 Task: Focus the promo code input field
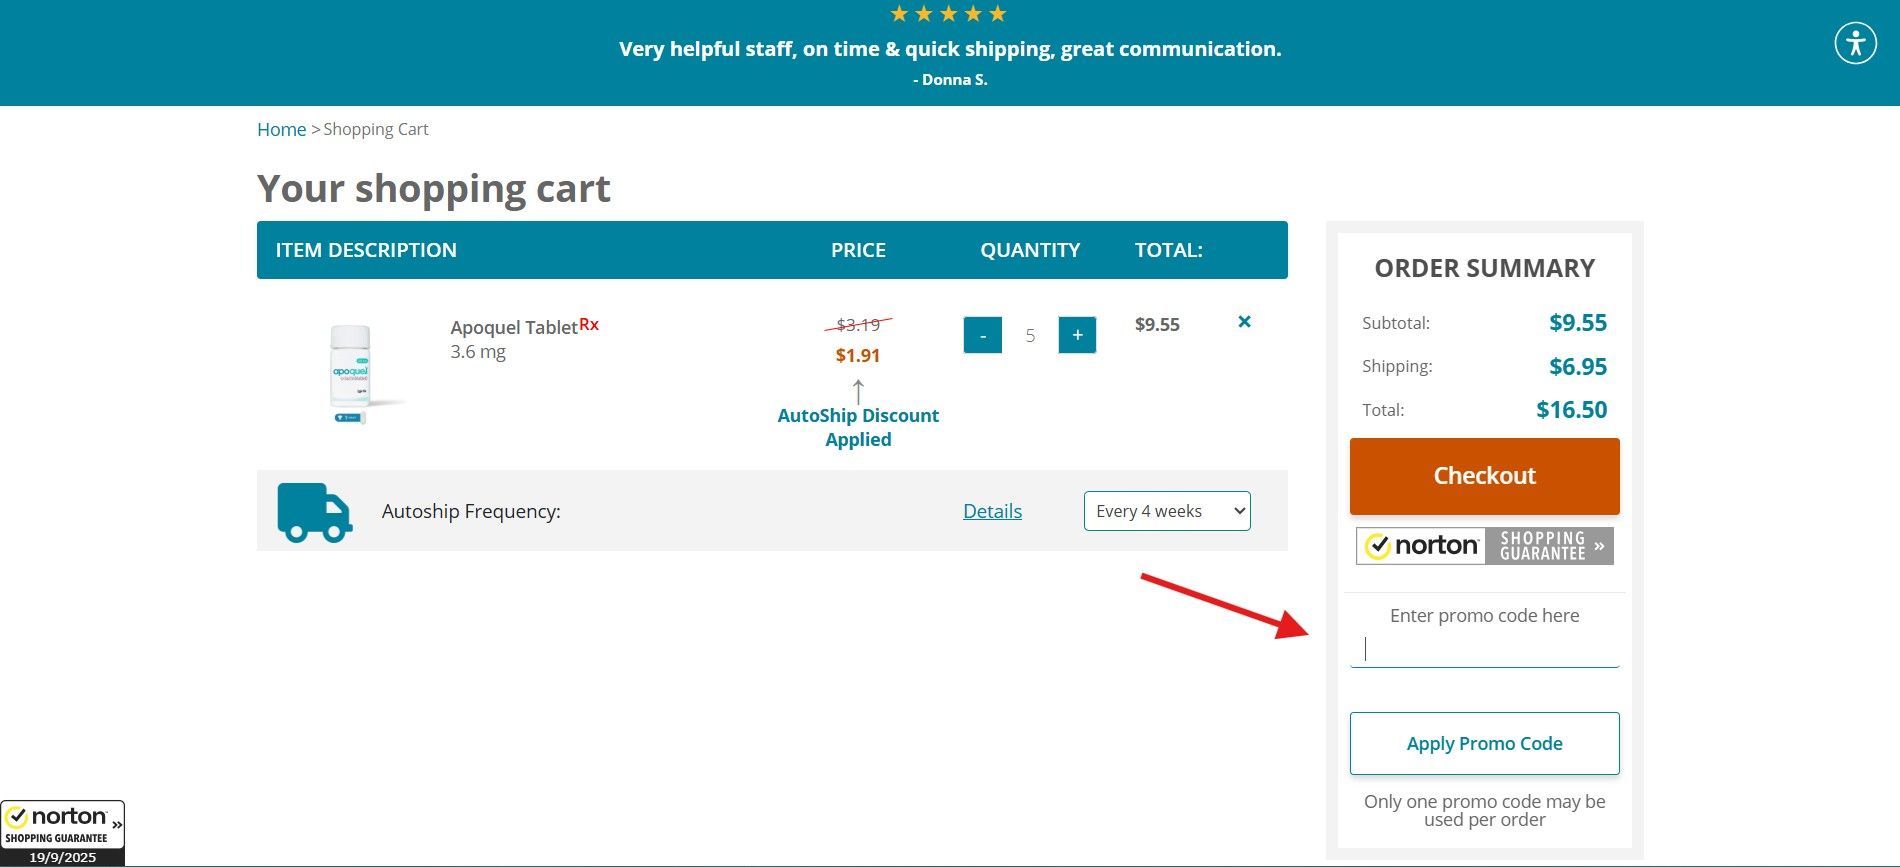point(1484,650)
